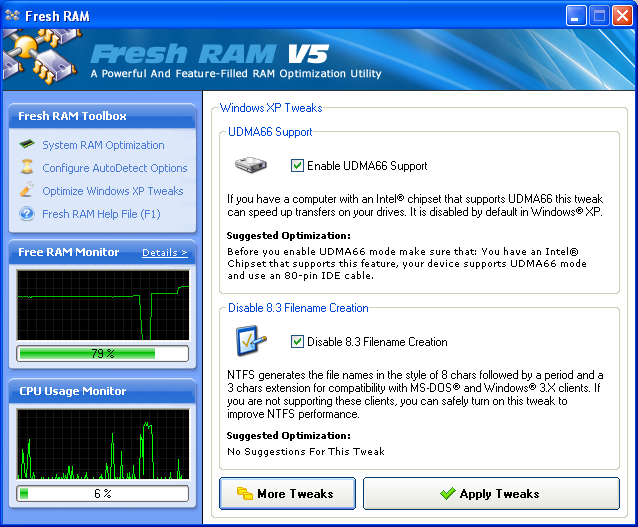Select Optimize Windows XP Tweaks in toolbox
This screenshot has height=527, width=638.
(x=112, y=191)
